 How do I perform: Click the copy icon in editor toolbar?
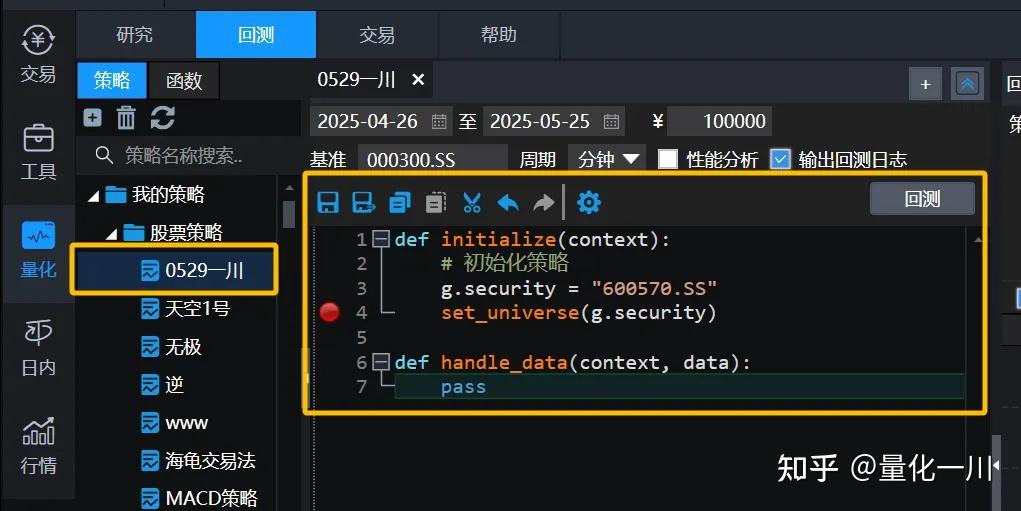pyautogui.click(x=399, y=202)
